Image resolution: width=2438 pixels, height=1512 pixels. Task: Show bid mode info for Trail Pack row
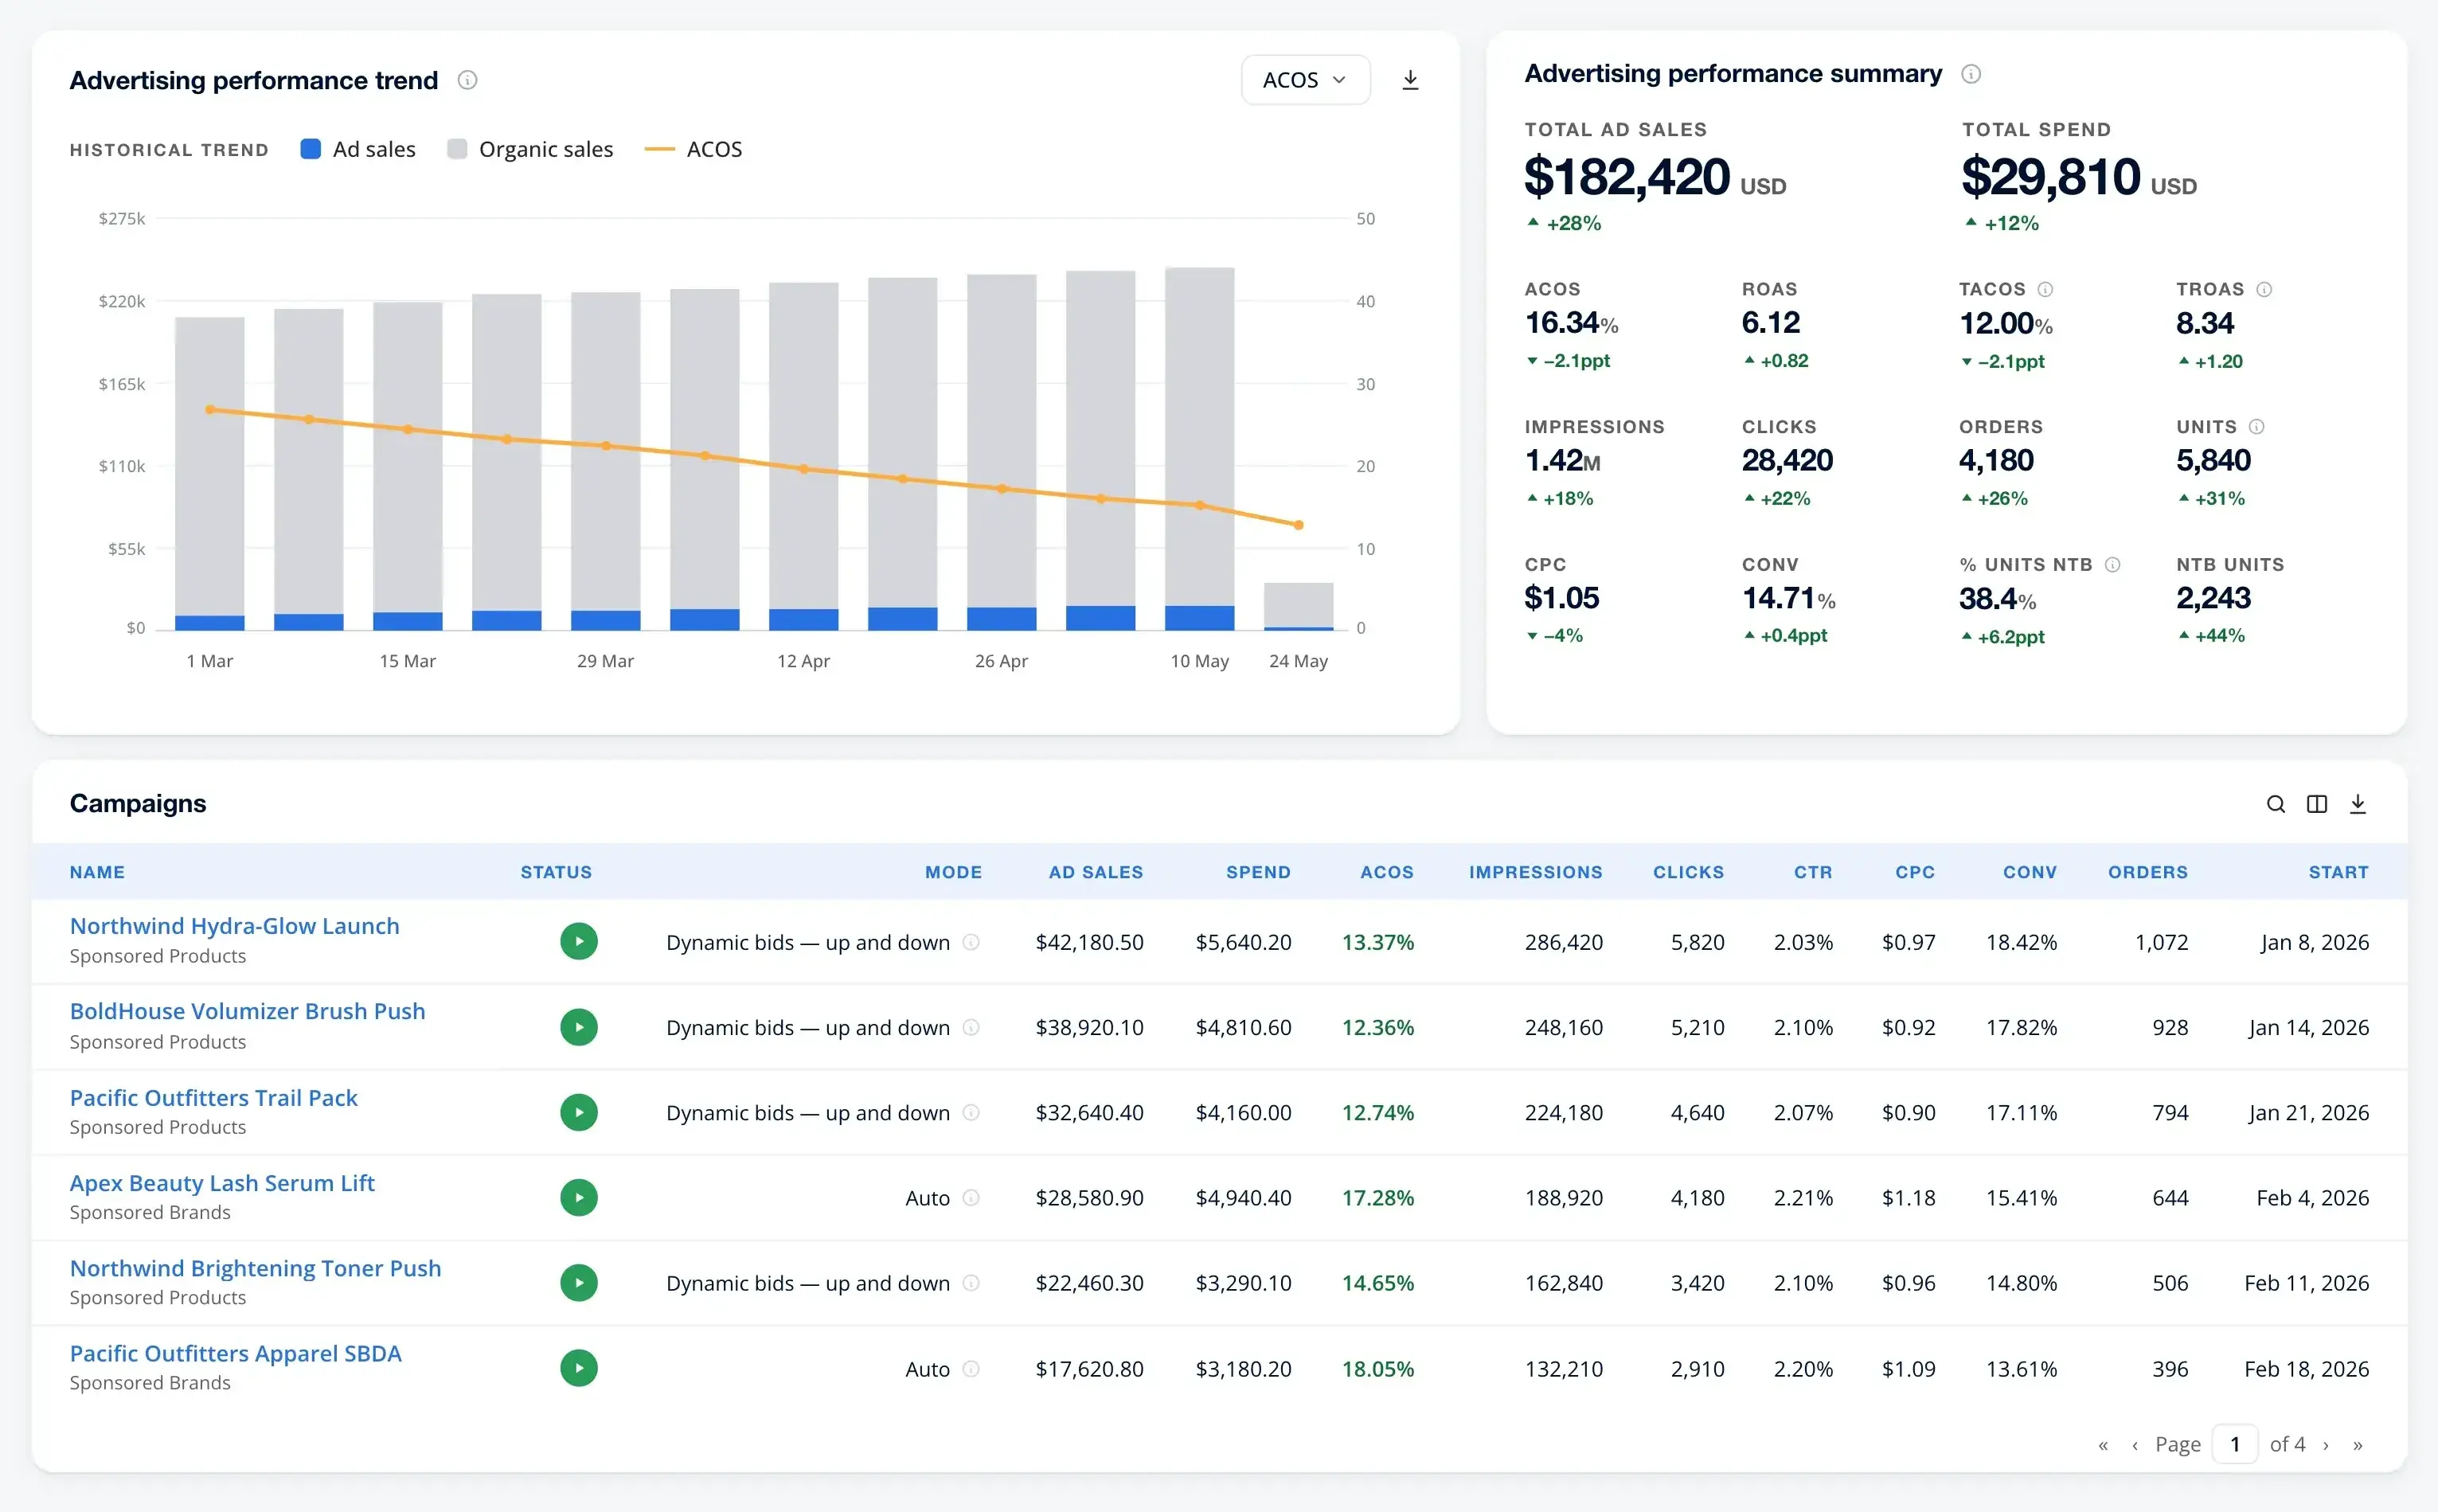point(970,1112)
